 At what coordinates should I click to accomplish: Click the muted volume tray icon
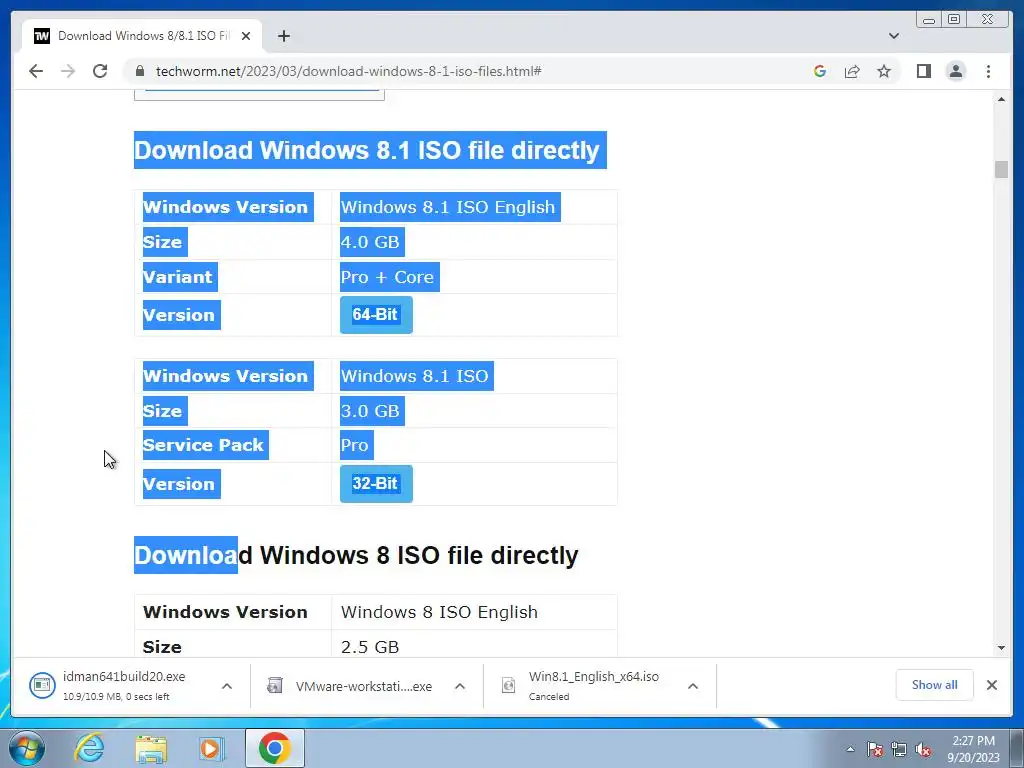tap(923, 749)
